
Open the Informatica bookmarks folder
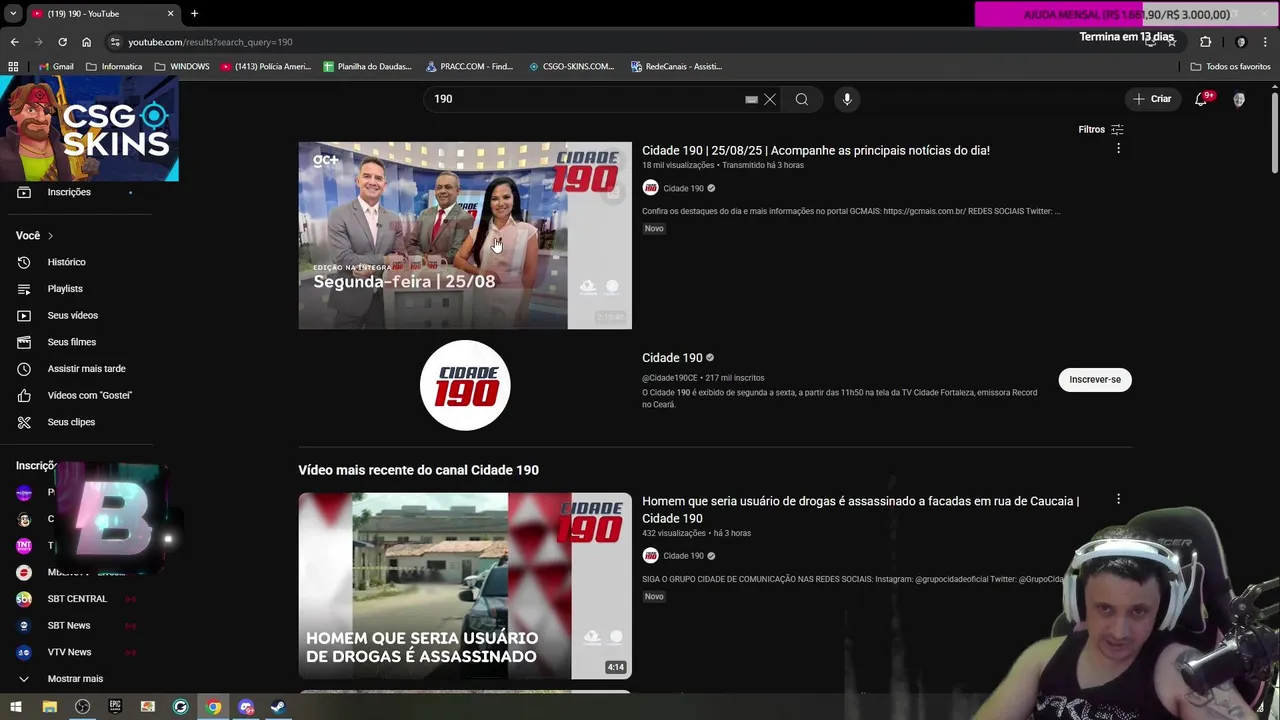tap(114, 66)
